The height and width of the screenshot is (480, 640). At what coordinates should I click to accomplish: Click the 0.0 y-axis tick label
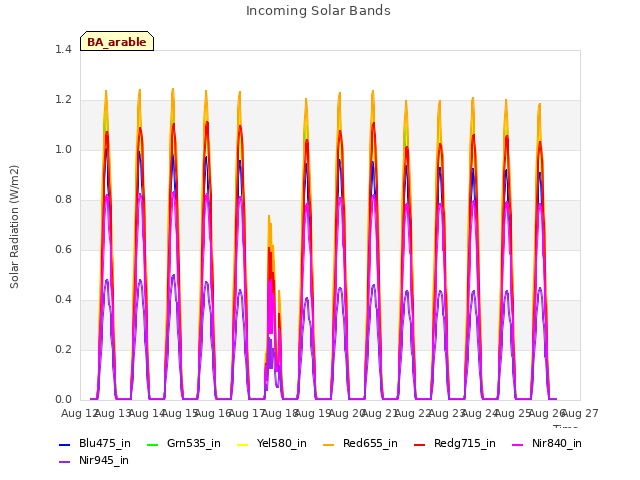(63, 400)
